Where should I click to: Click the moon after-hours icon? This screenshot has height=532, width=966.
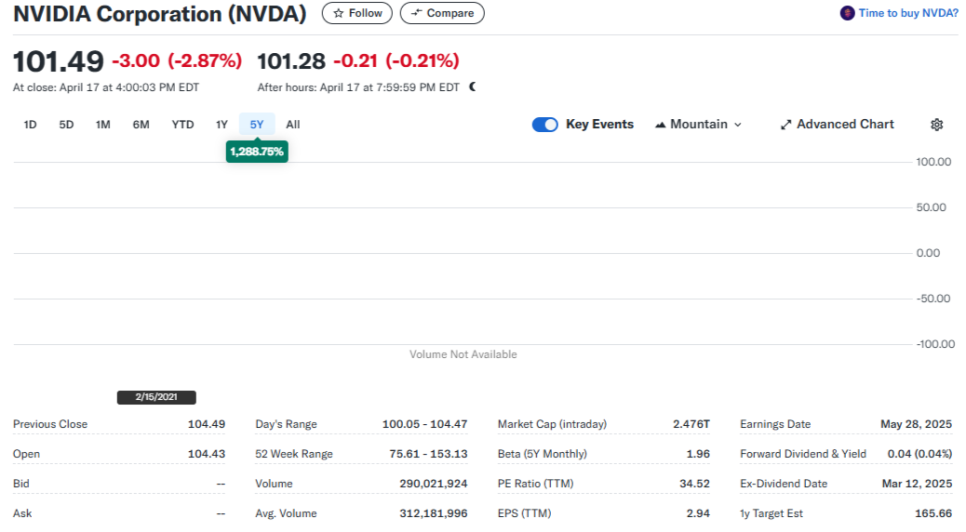473,87
